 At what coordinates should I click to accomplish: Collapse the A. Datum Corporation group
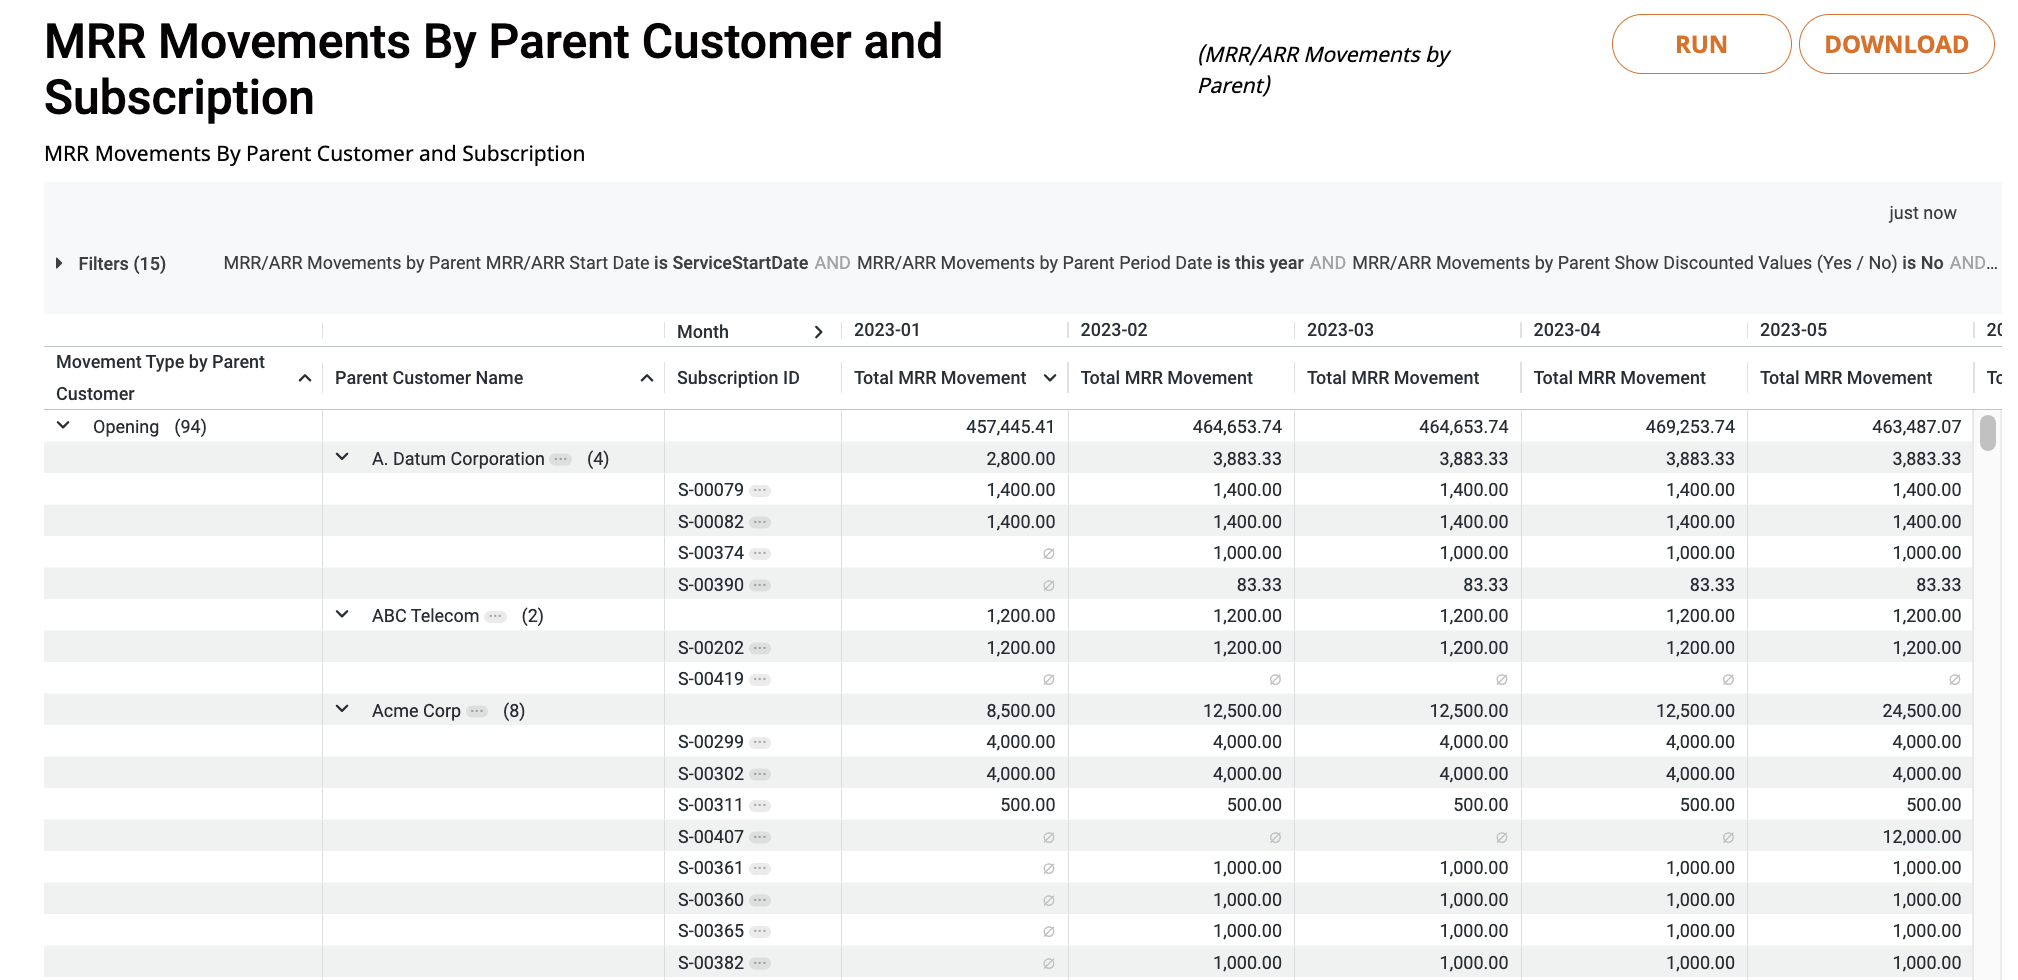coord(342,458)
